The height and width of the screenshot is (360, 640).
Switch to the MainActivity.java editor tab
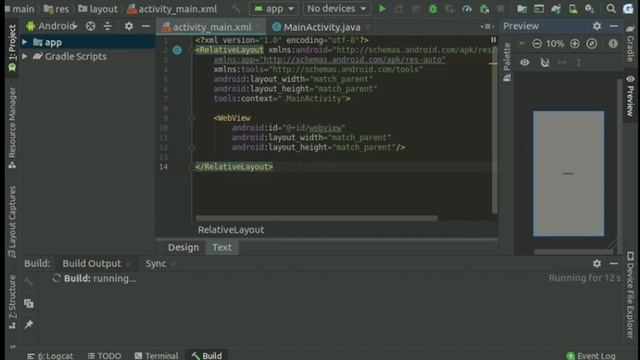322,27
